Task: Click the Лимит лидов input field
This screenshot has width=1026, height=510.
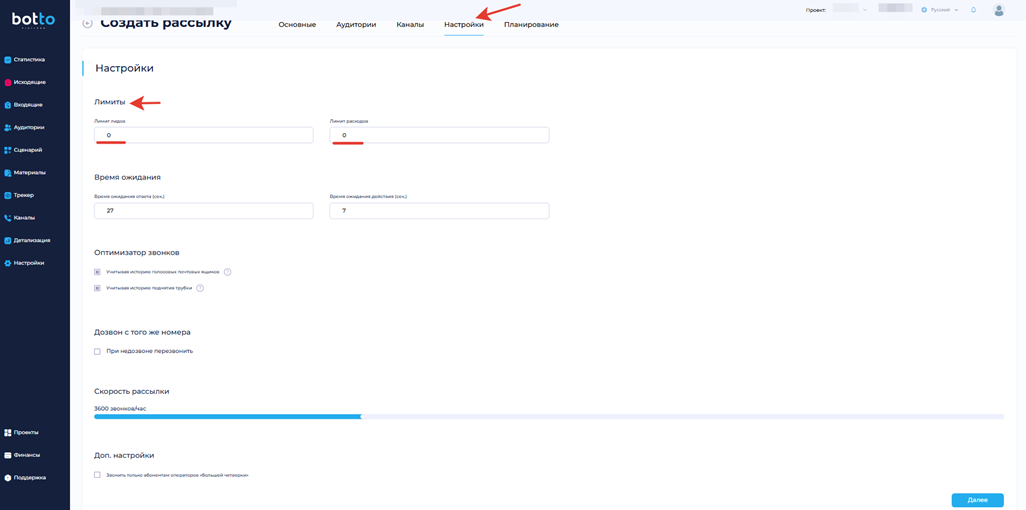Action: pos(203,135)
